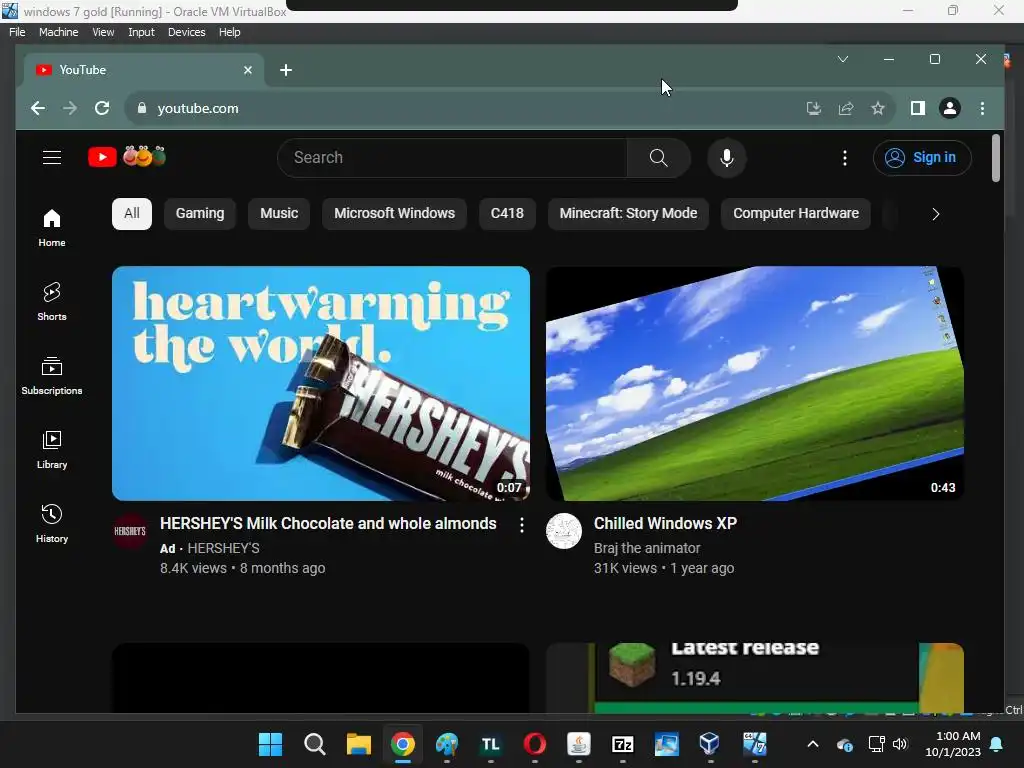Open the HERSHEY'S Milk Chocolate video title
The width and height of the screenshot is (1024, 768).
328,524
